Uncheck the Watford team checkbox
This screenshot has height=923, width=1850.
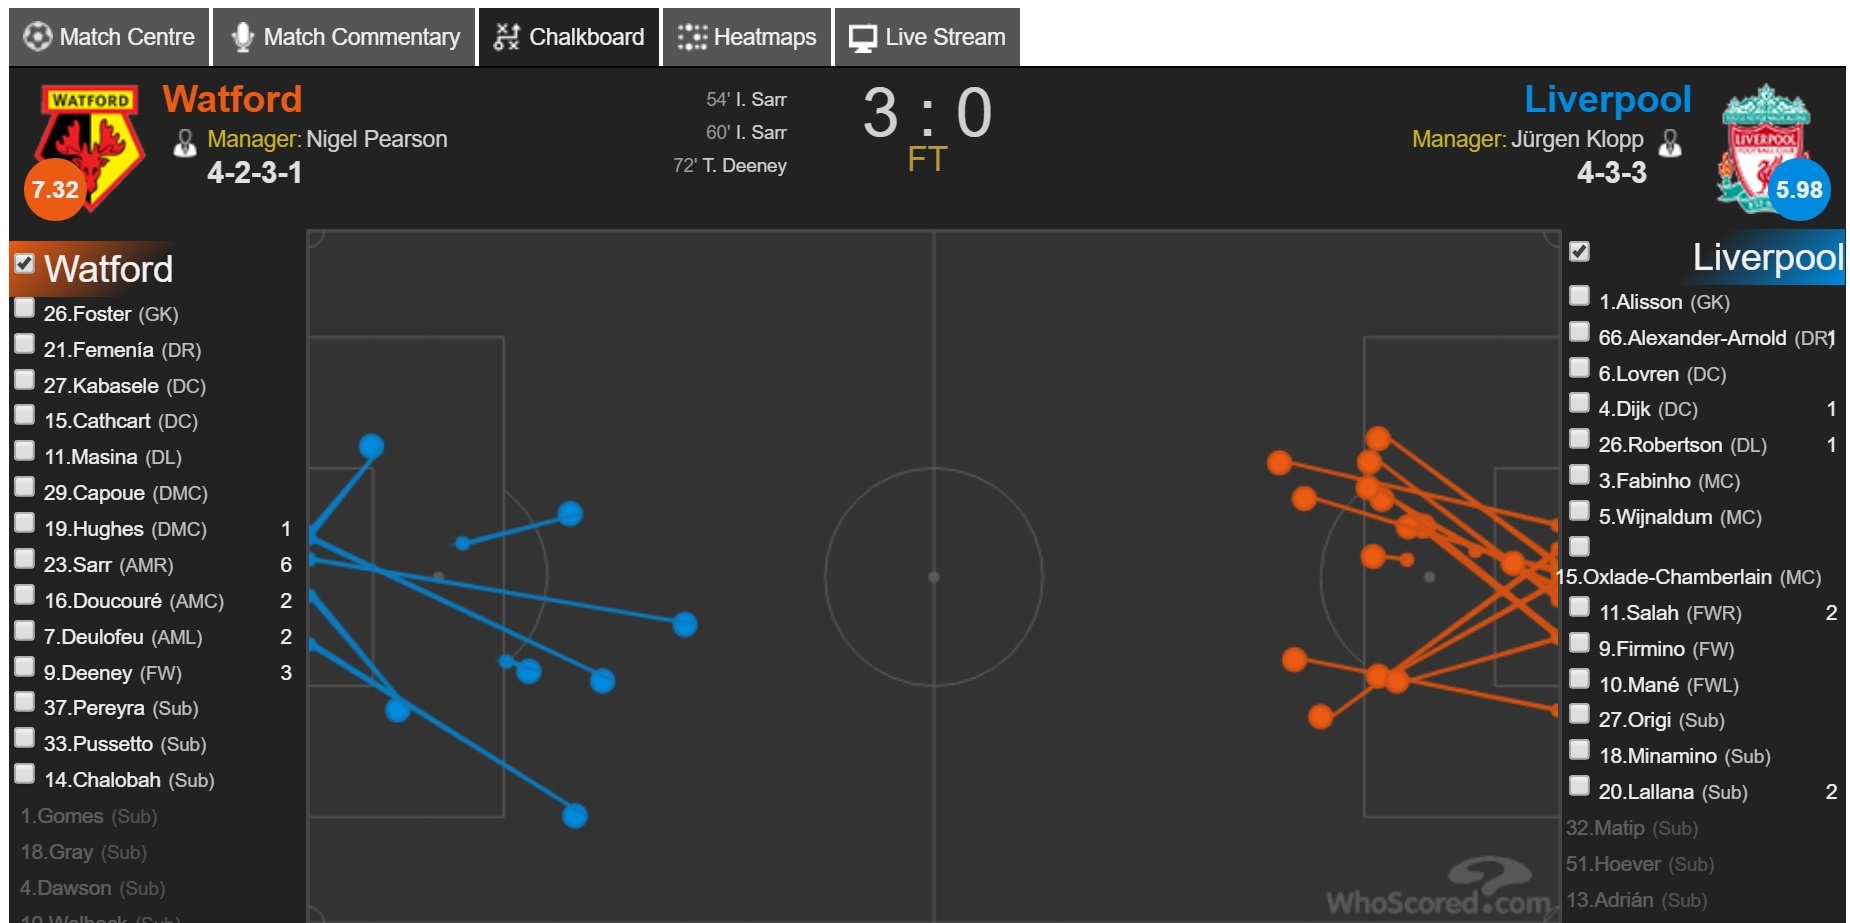click(25, 264)
